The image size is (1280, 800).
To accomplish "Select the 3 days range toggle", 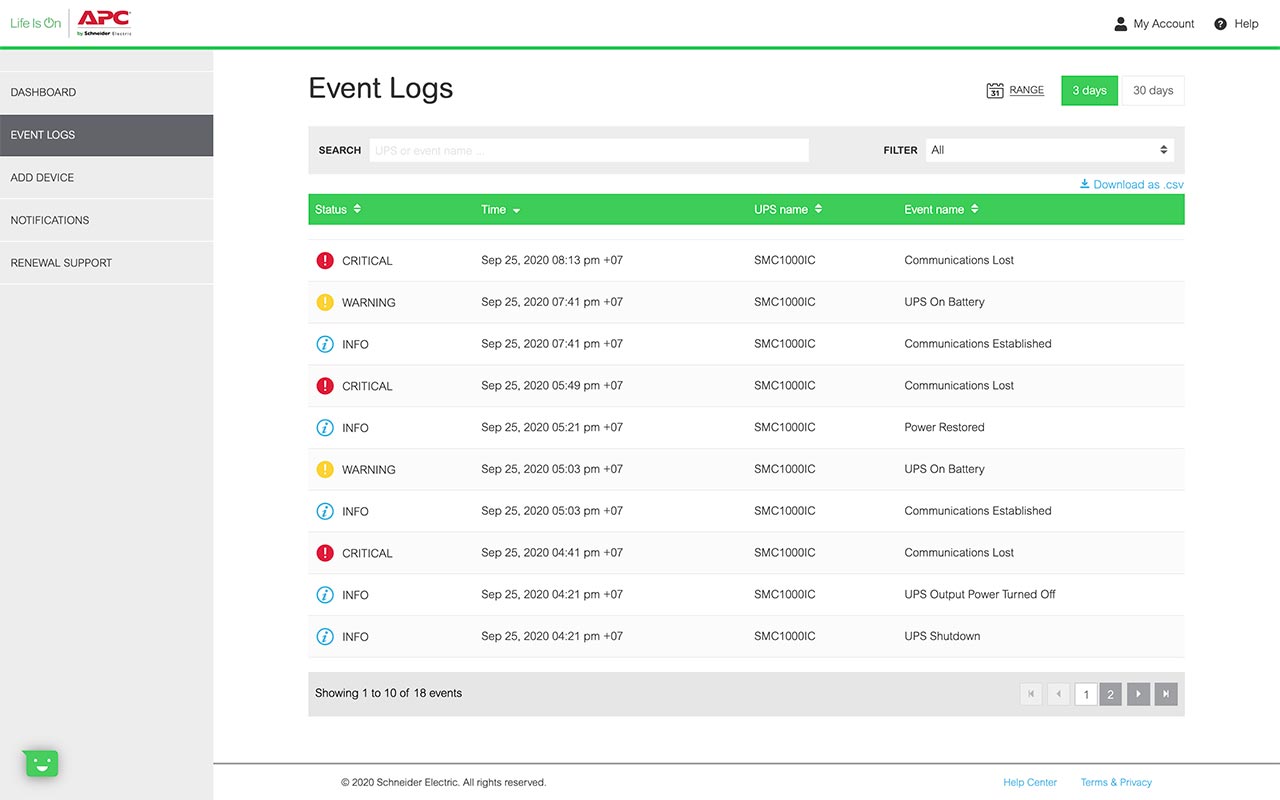I will [x=1089, y=91].
